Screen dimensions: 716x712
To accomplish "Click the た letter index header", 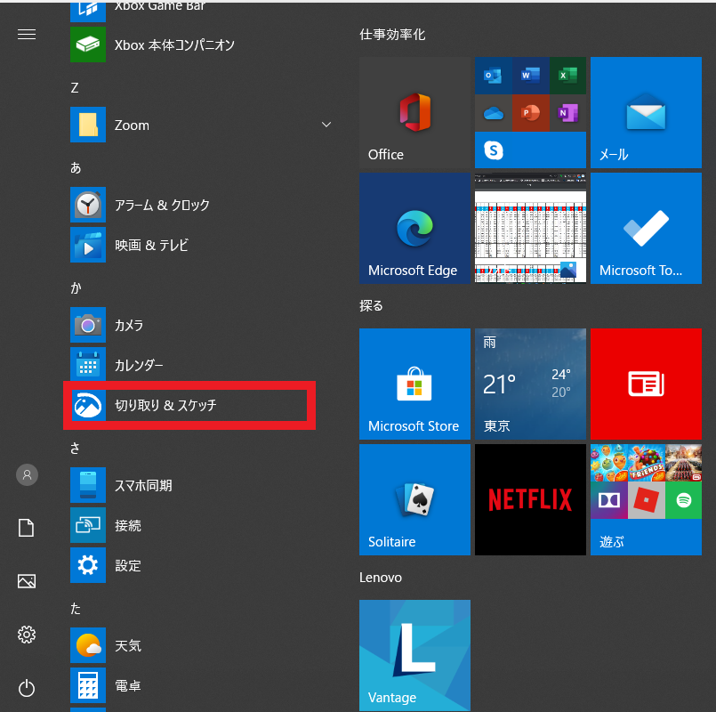I will tap(75, 608).
